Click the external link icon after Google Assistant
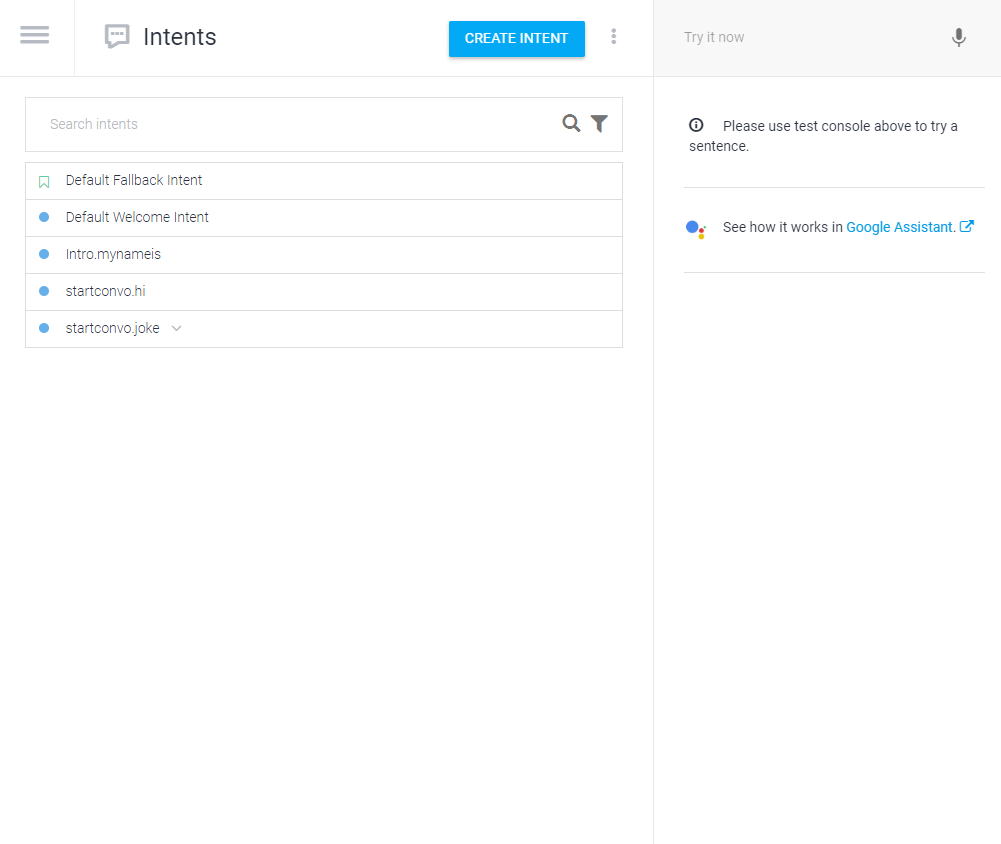Viewport: 1001px width, 844px height. [967, 227]
